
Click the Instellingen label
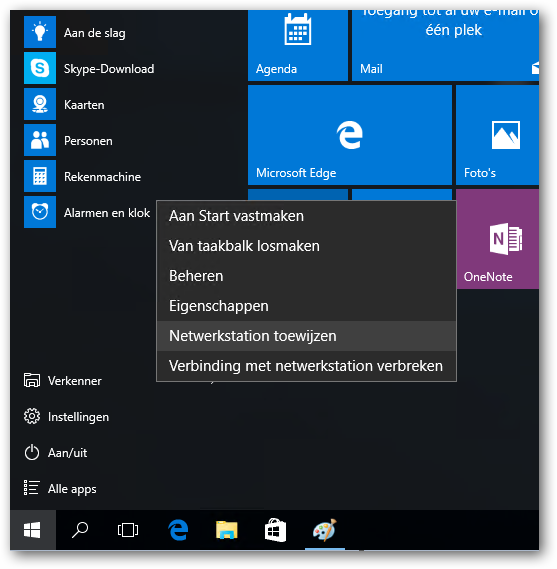click(78, 417)
